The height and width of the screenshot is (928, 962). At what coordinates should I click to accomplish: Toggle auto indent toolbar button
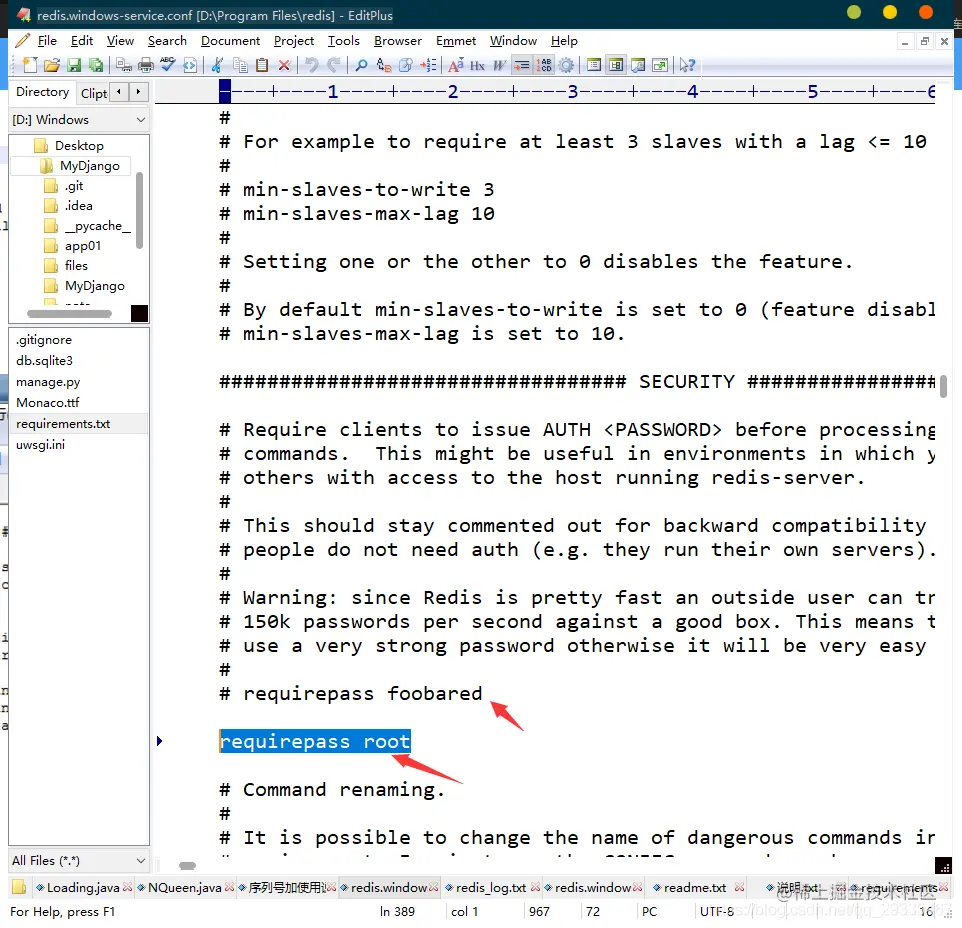522,65
